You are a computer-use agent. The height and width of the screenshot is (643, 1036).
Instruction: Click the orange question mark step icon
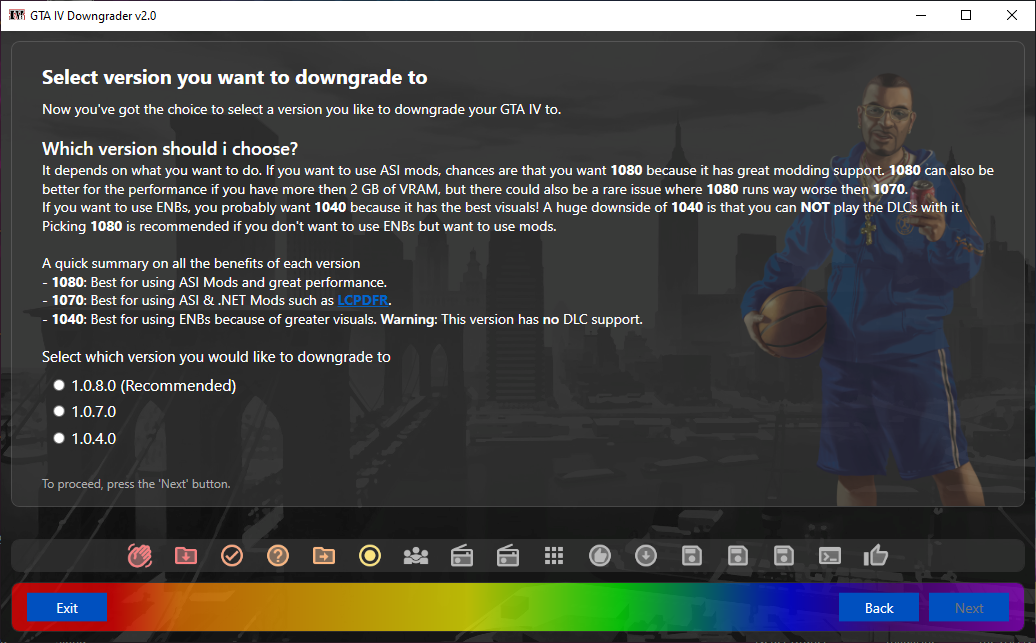[x=278, y=556]
